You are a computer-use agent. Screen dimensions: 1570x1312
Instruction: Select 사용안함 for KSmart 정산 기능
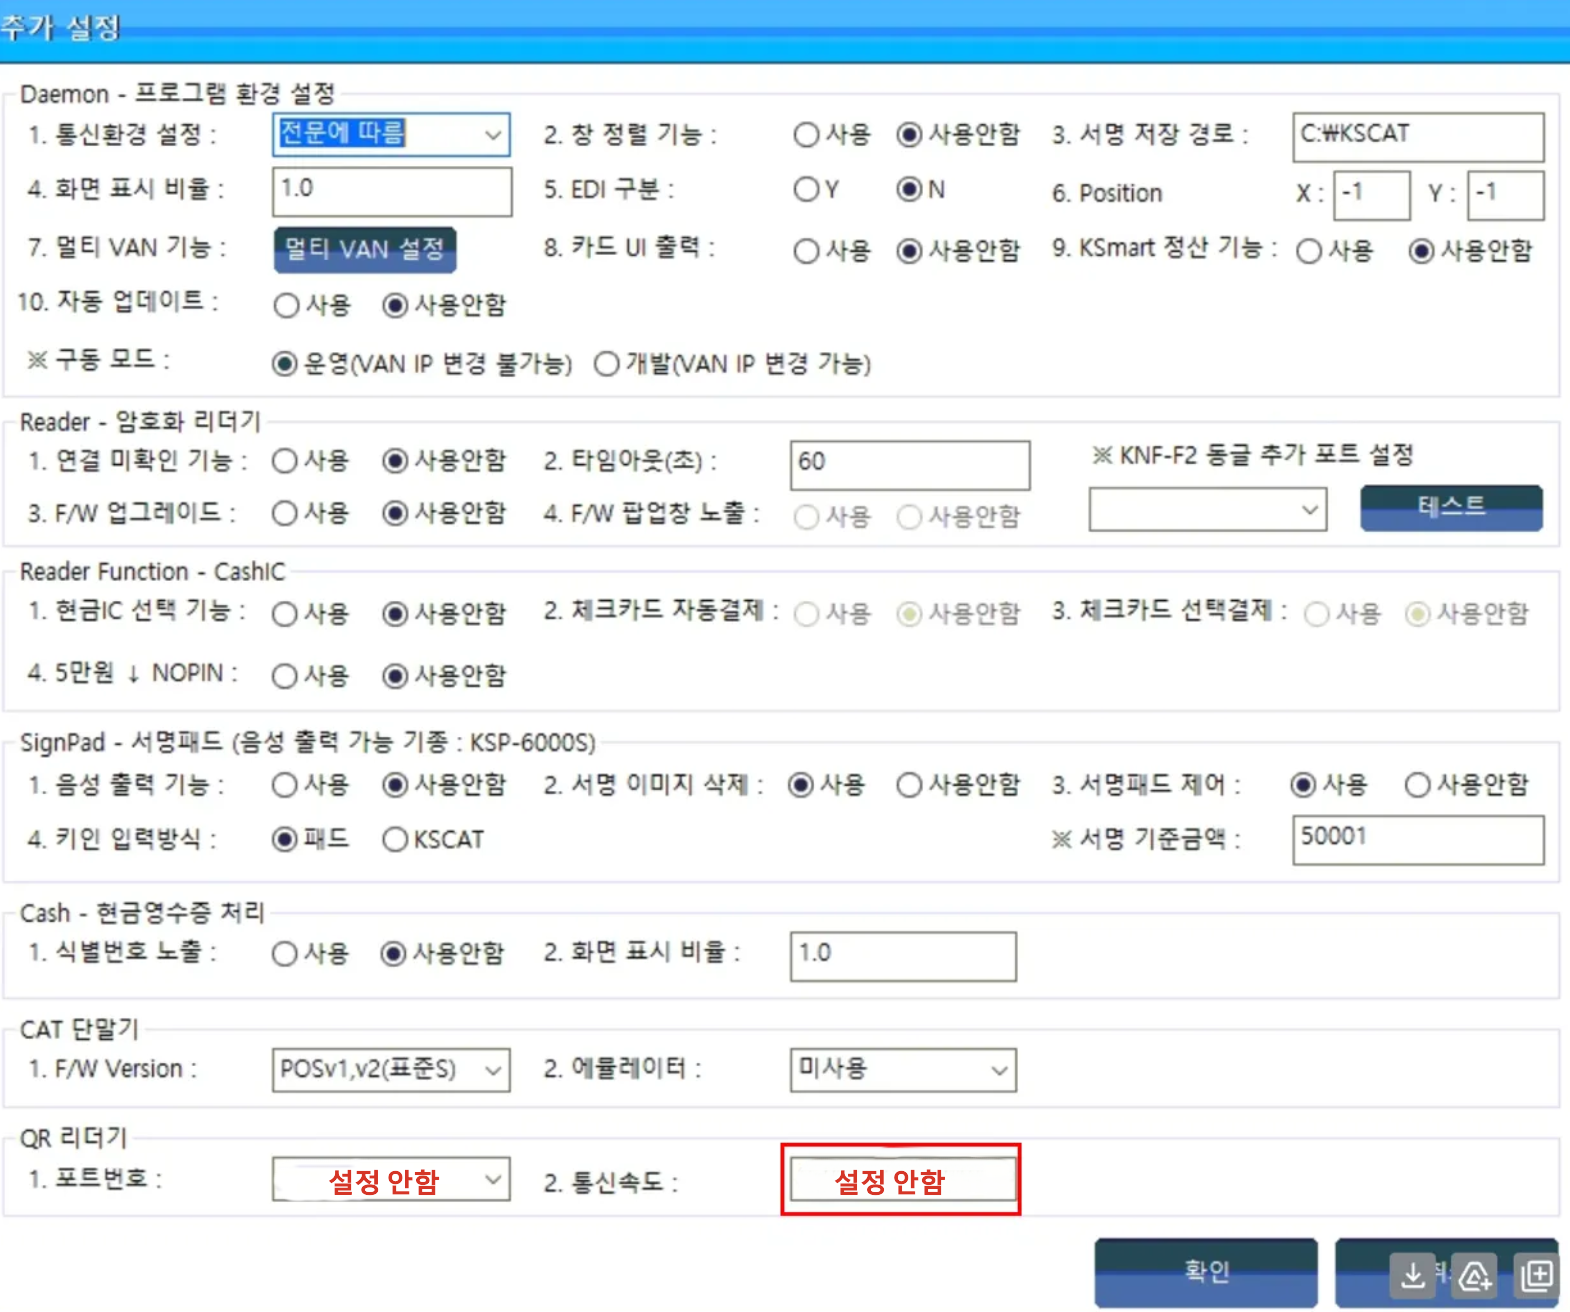pos(1470,251)
